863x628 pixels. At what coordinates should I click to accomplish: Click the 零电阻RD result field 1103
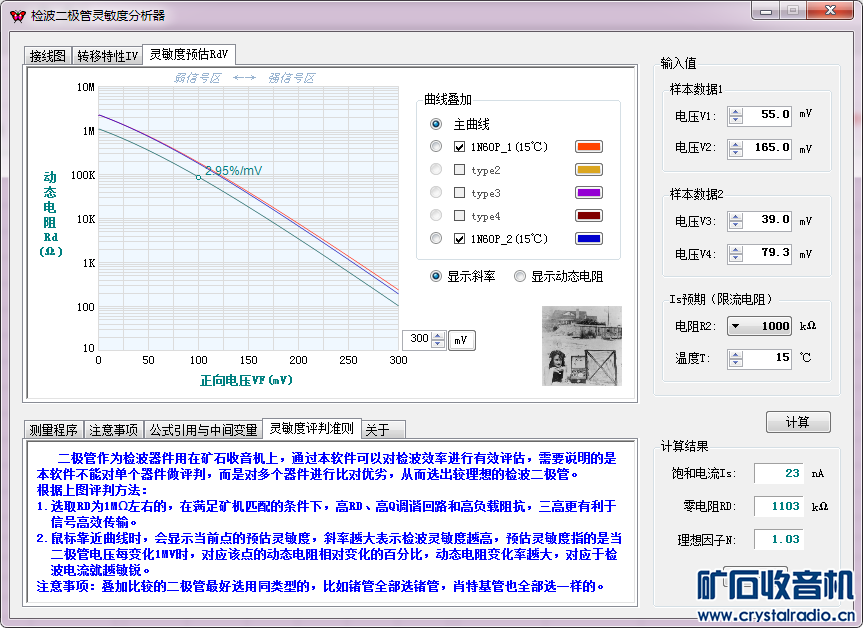[x=779, y=506]
